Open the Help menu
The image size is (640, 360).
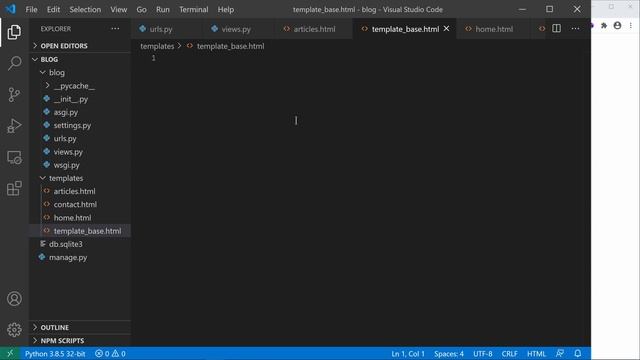(x=225, y=9)
